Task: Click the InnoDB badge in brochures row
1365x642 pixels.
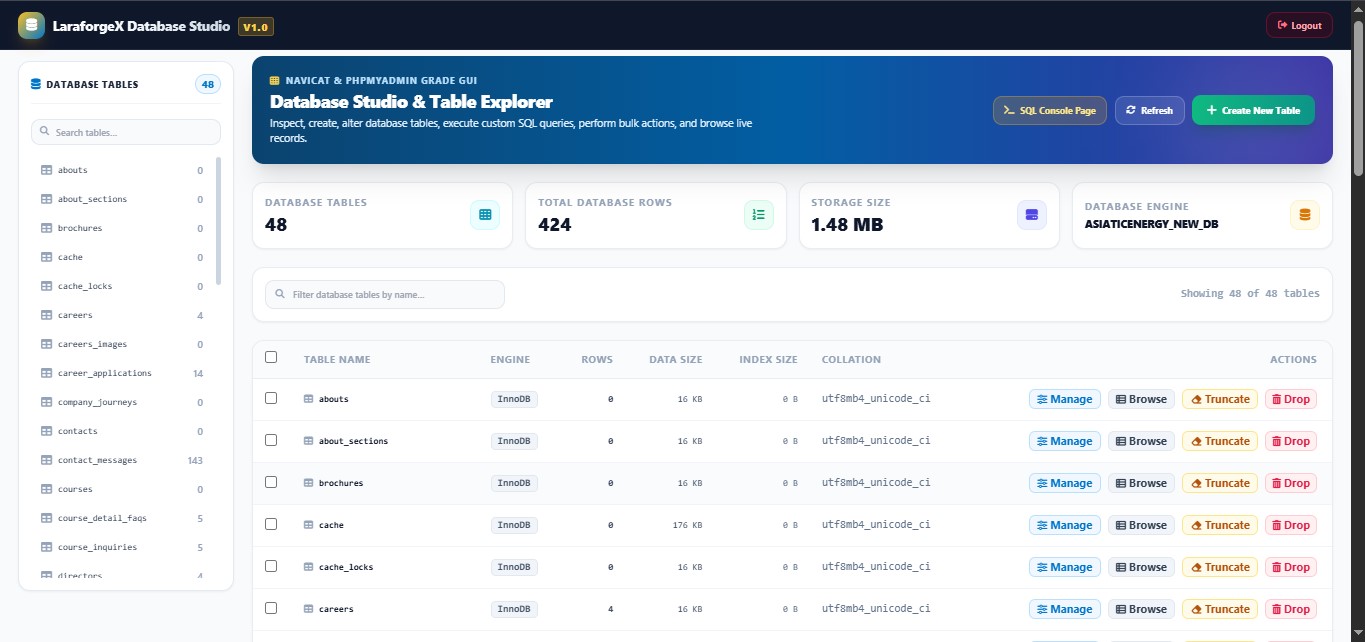Action: point(514,483)
